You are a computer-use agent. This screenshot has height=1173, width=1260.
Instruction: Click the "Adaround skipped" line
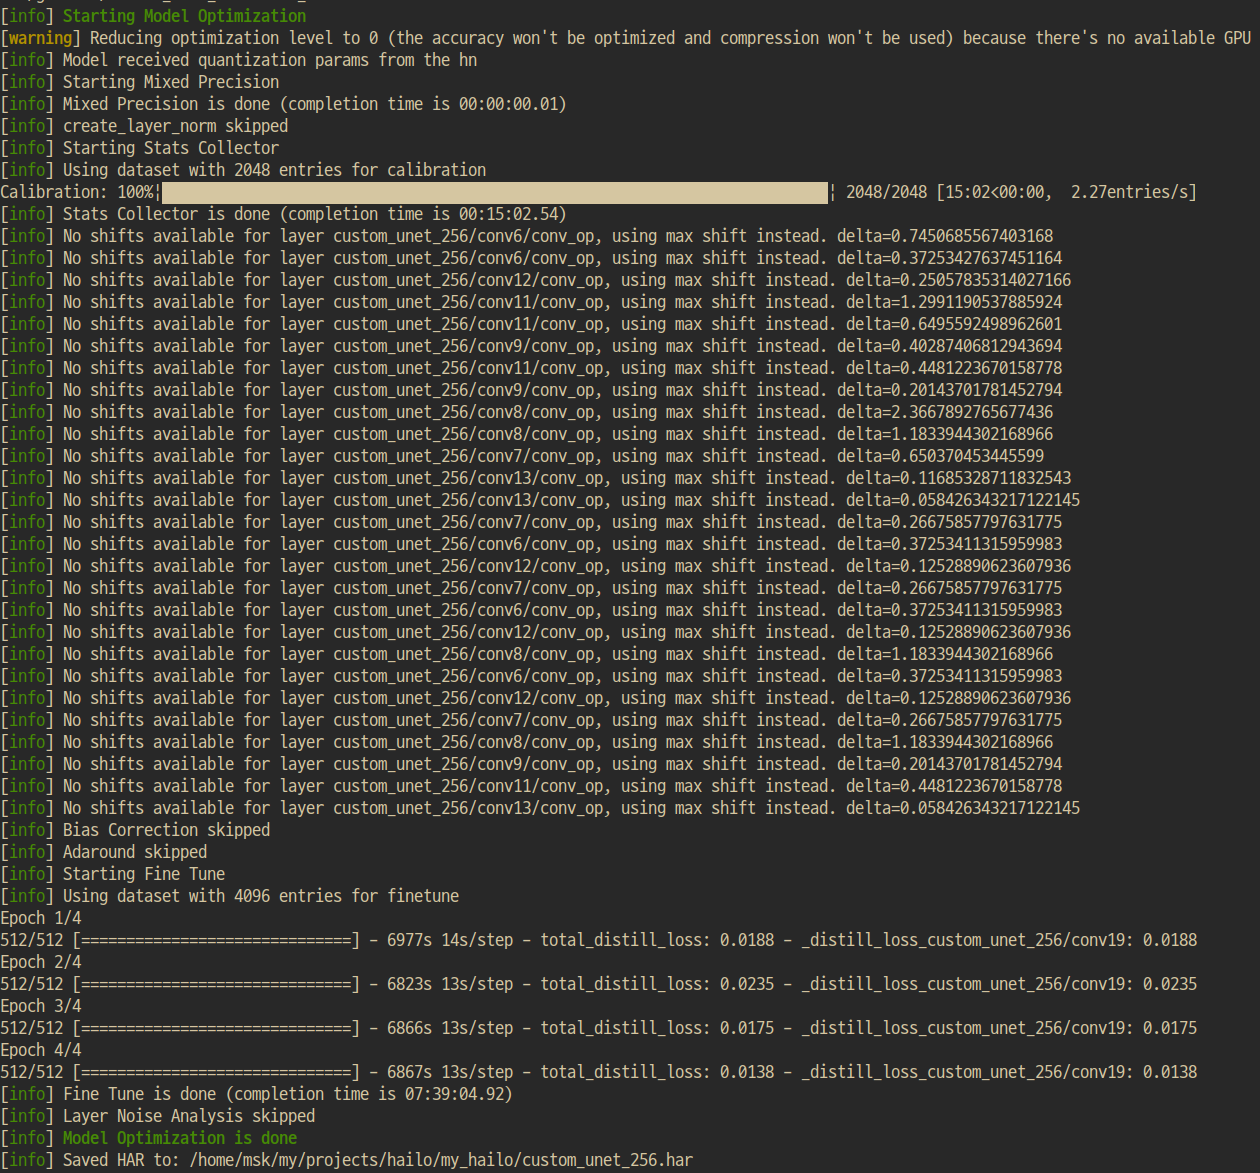coord(135,852)
